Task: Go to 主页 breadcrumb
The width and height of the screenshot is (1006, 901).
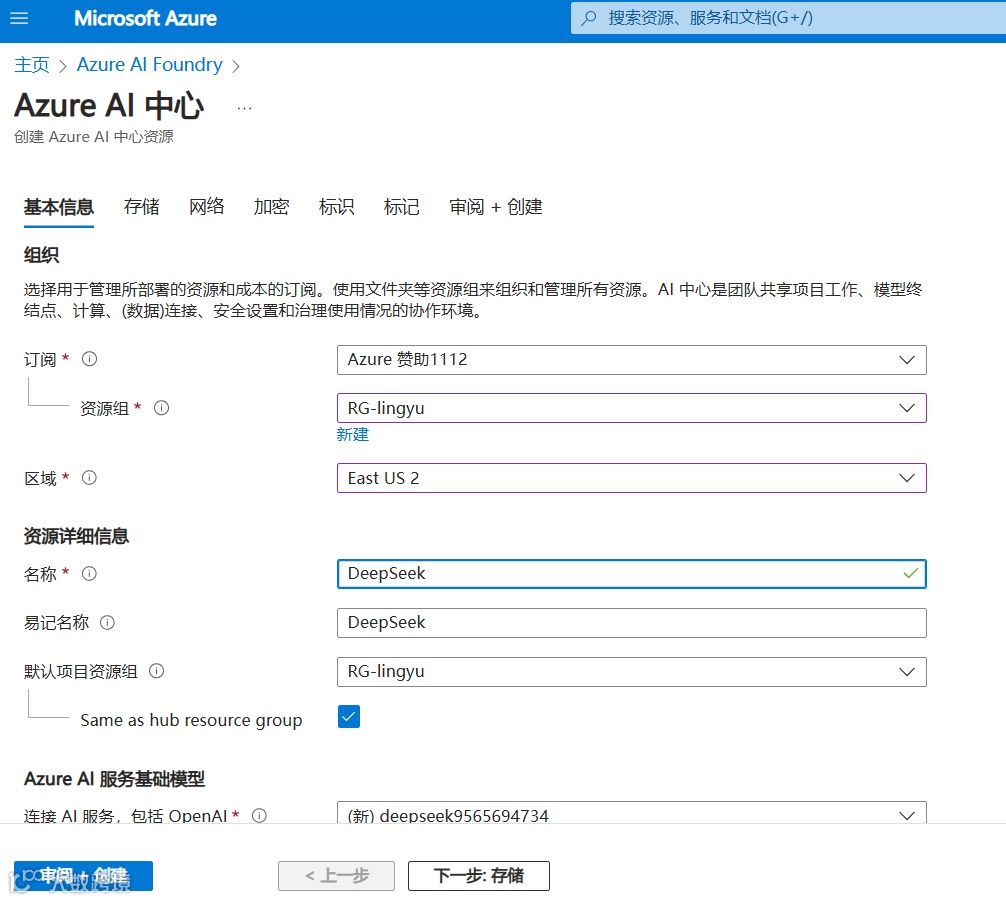Action: [x=32, y=65]
